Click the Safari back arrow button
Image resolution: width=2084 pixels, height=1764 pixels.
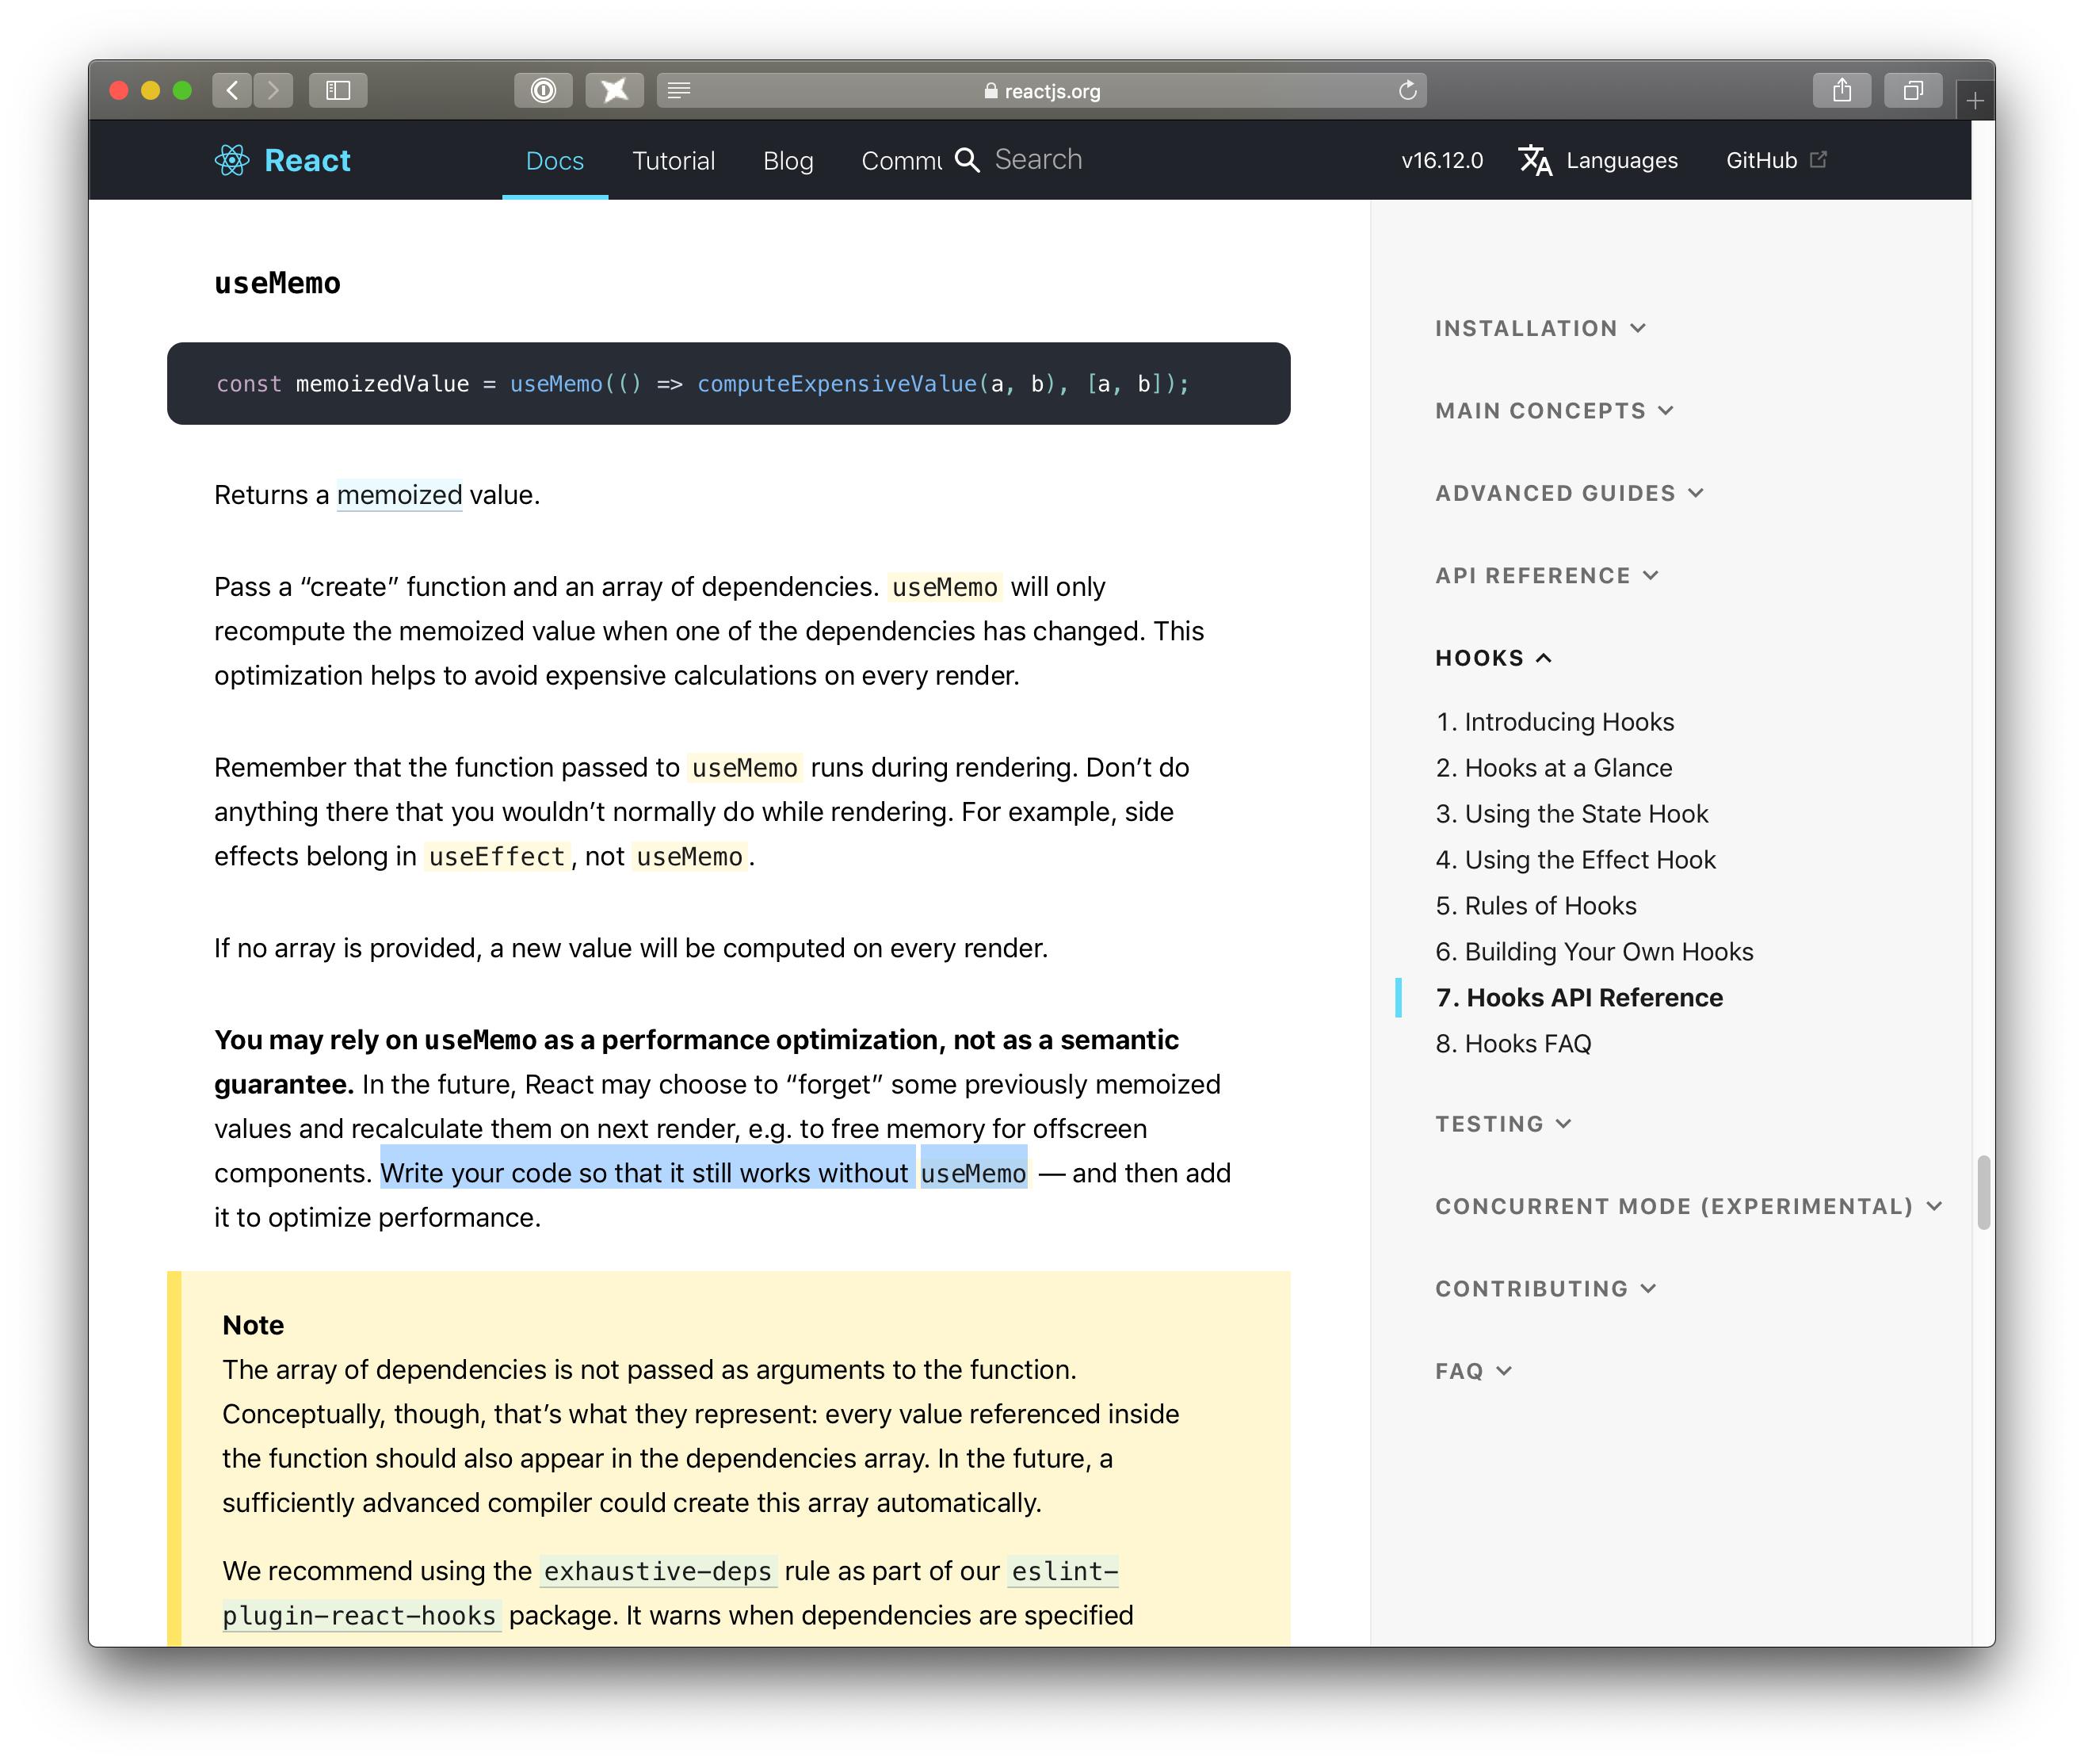point(232,90)
